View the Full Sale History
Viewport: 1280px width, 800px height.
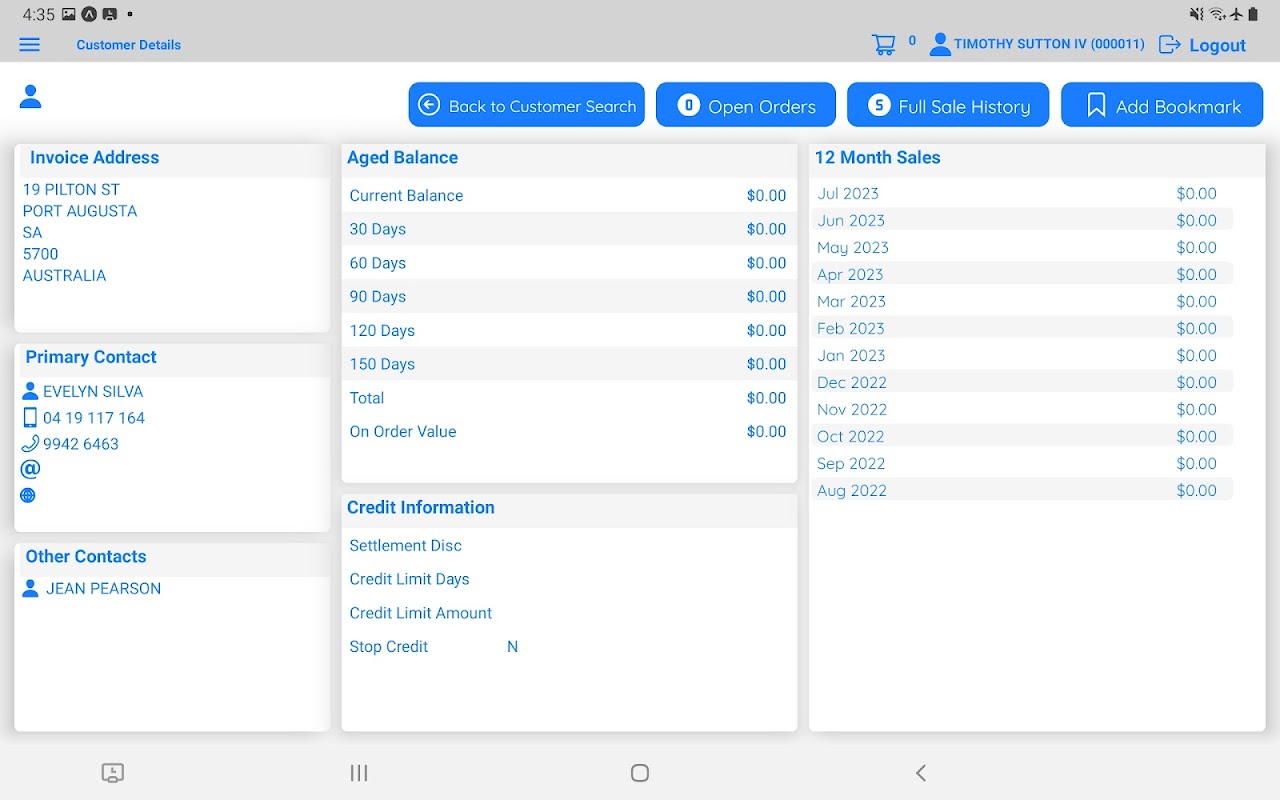coord(948,105)
